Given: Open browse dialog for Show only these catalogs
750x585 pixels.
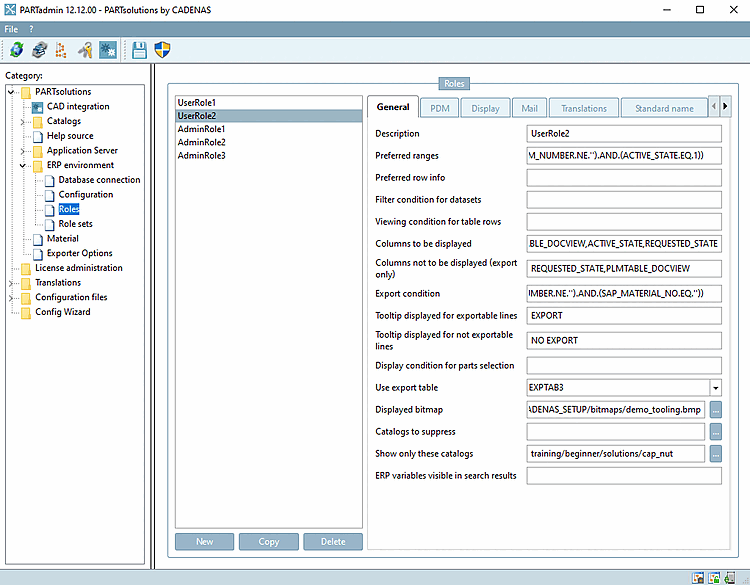Looking at the screenshot, I should (716, 453).
